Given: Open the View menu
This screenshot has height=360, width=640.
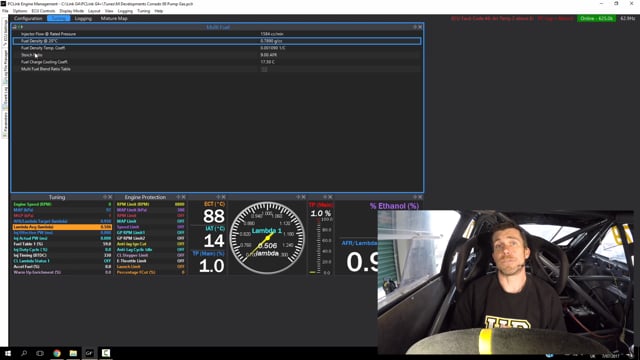Looking at the screenshot, I should 109,11.
